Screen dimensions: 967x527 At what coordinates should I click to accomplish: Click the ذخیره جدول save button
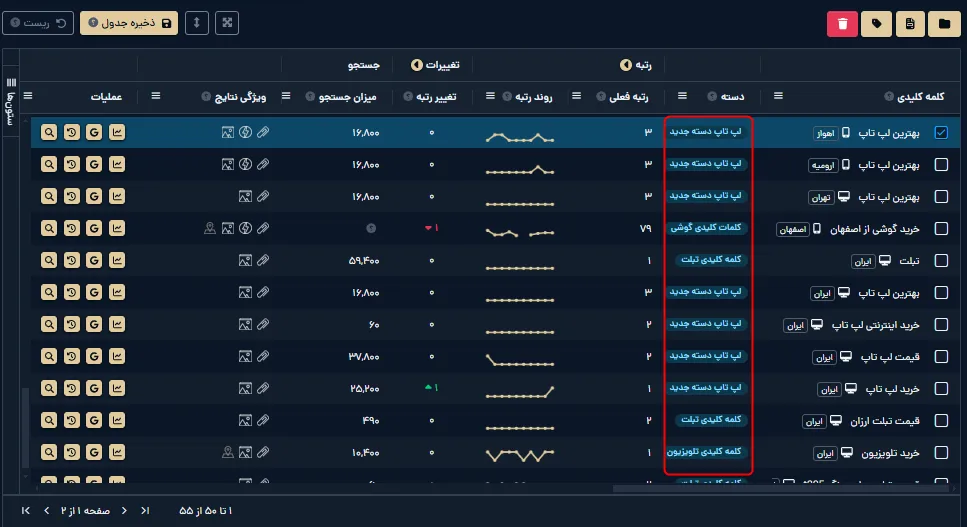pyautogui.click(x=129, y=23)
